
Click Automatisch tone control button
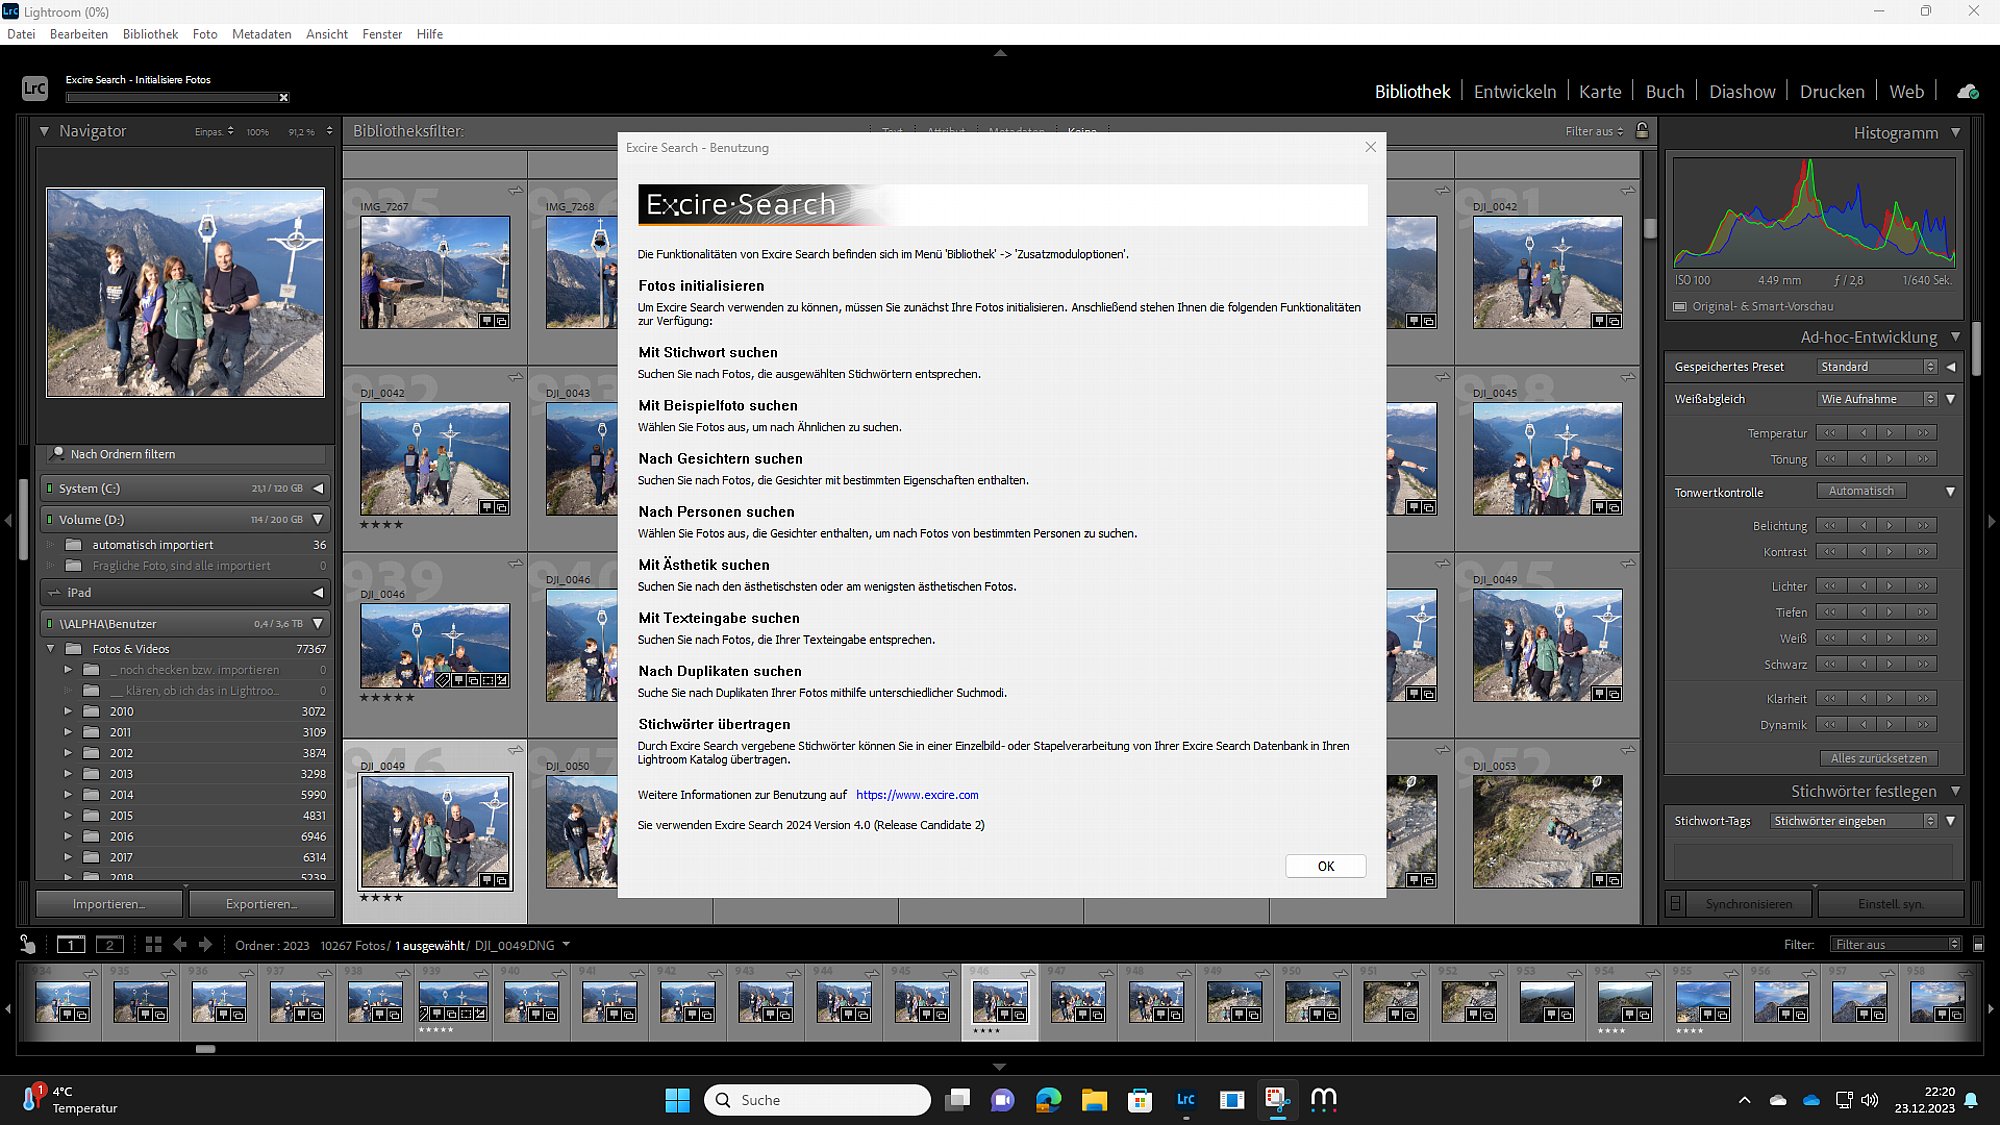[x=1861, y=491]
